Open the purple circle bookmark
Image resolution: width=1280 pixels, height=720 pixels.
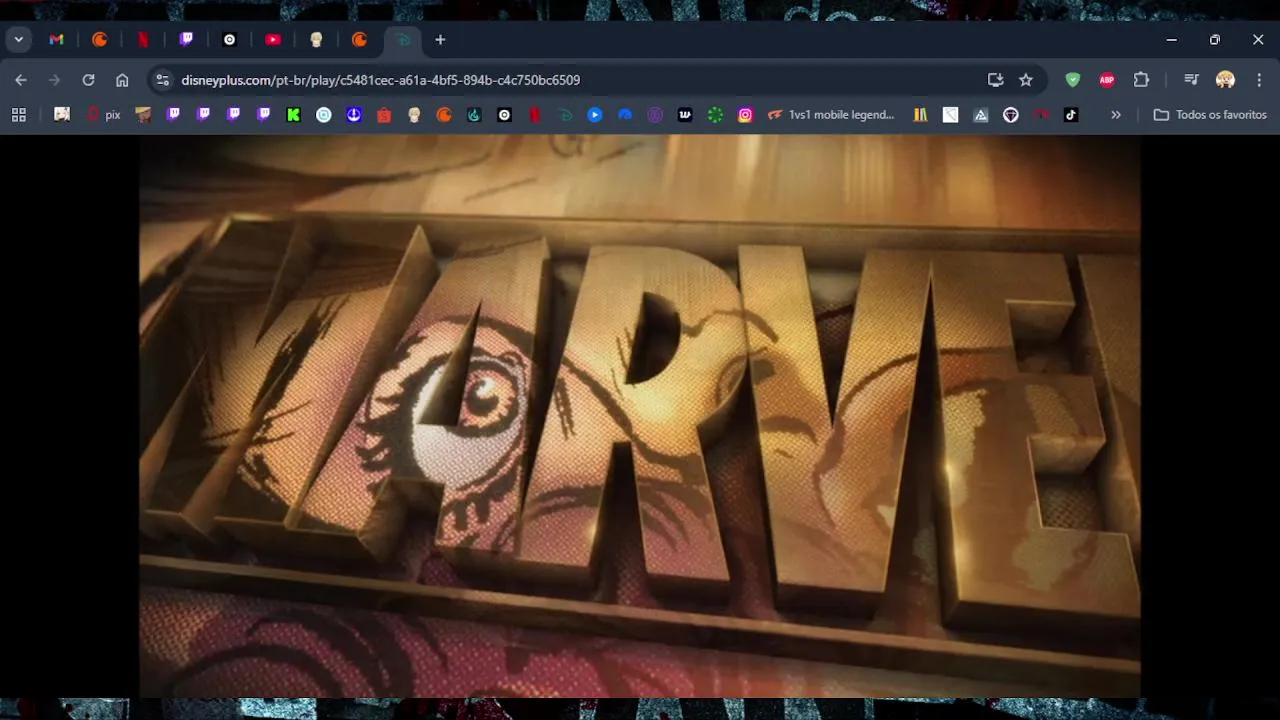655,115
